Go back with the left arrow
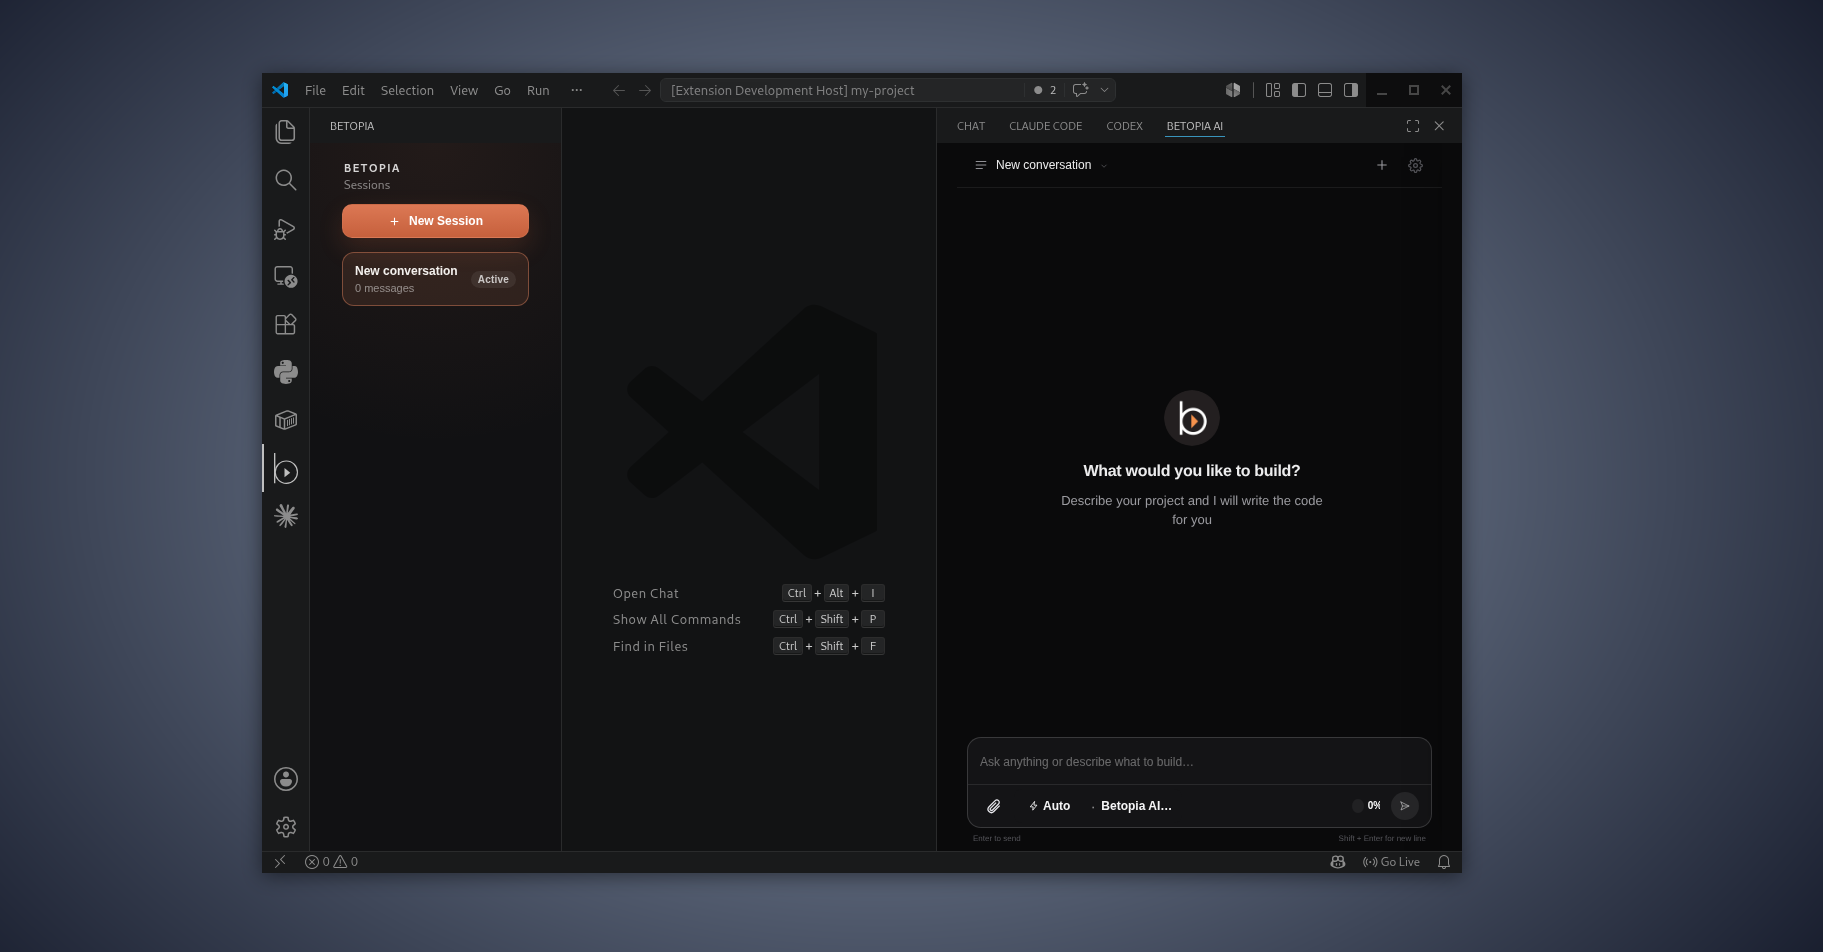Image resolution: width=1823 pixels, height=952 pixels. click(619, 90)
